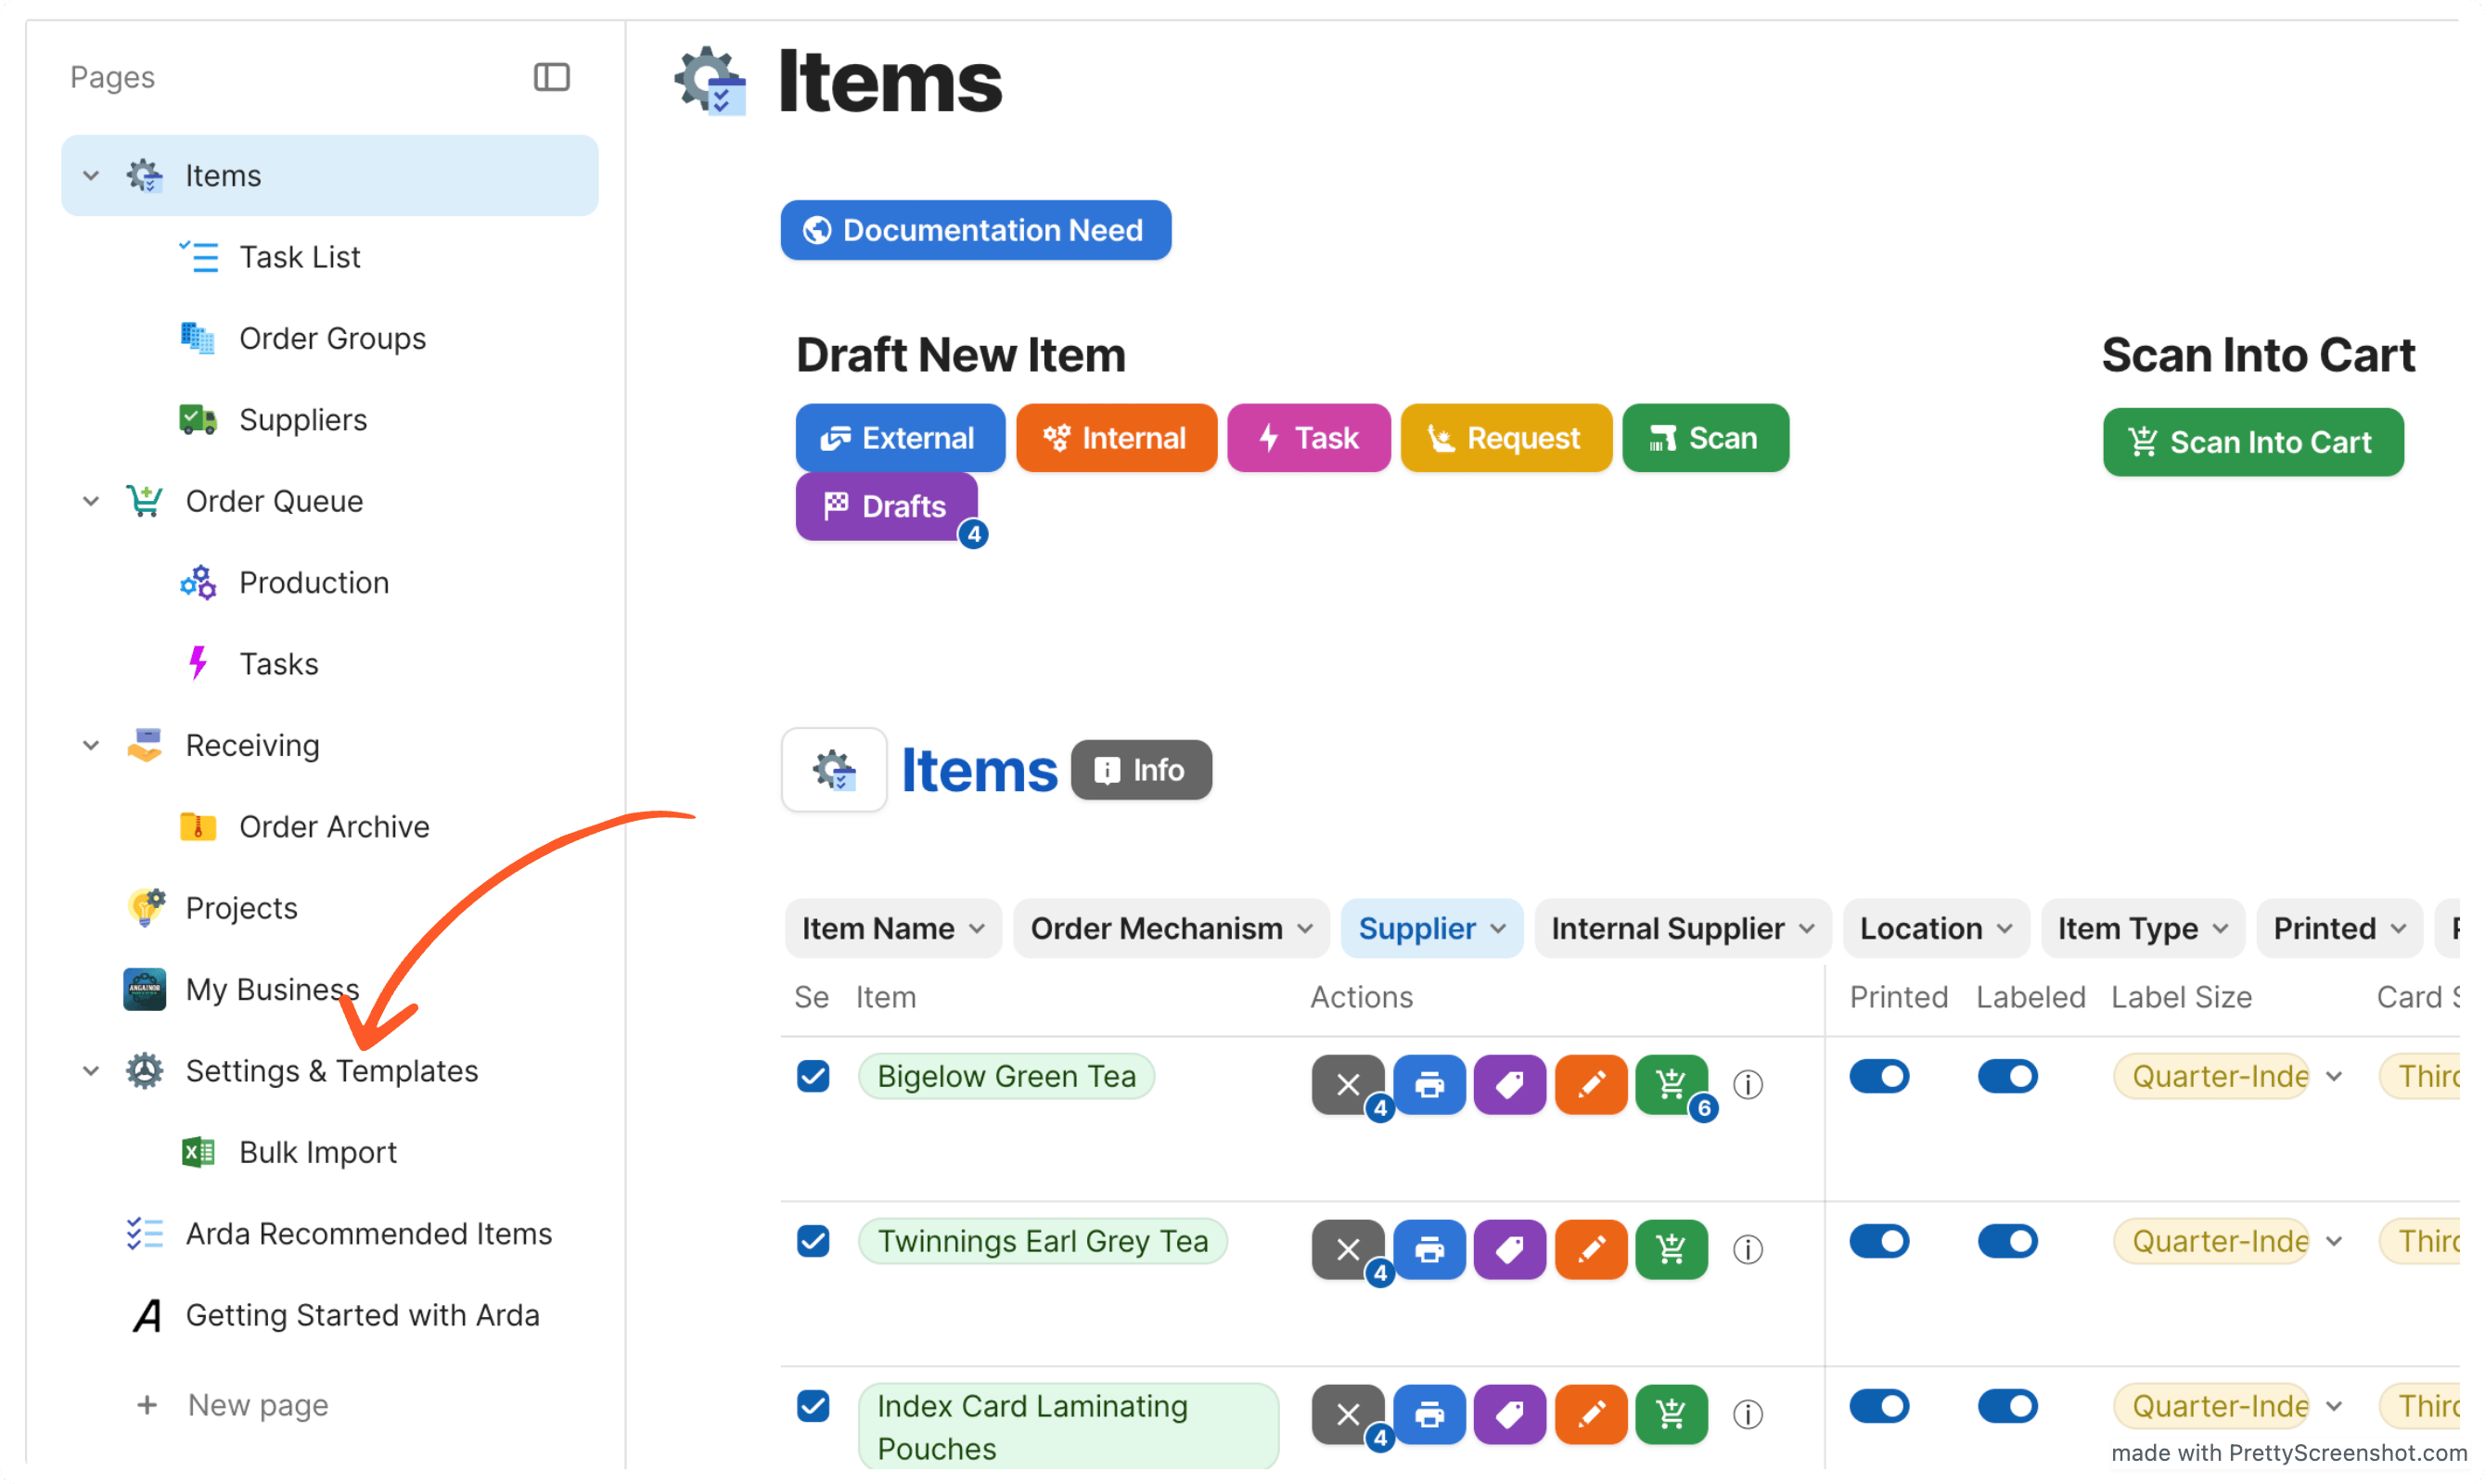The width and height of the screenshot is (2485, 1484).
Task: Open the Order Mechanism filter dropdown
Action: click(1170, 928)
